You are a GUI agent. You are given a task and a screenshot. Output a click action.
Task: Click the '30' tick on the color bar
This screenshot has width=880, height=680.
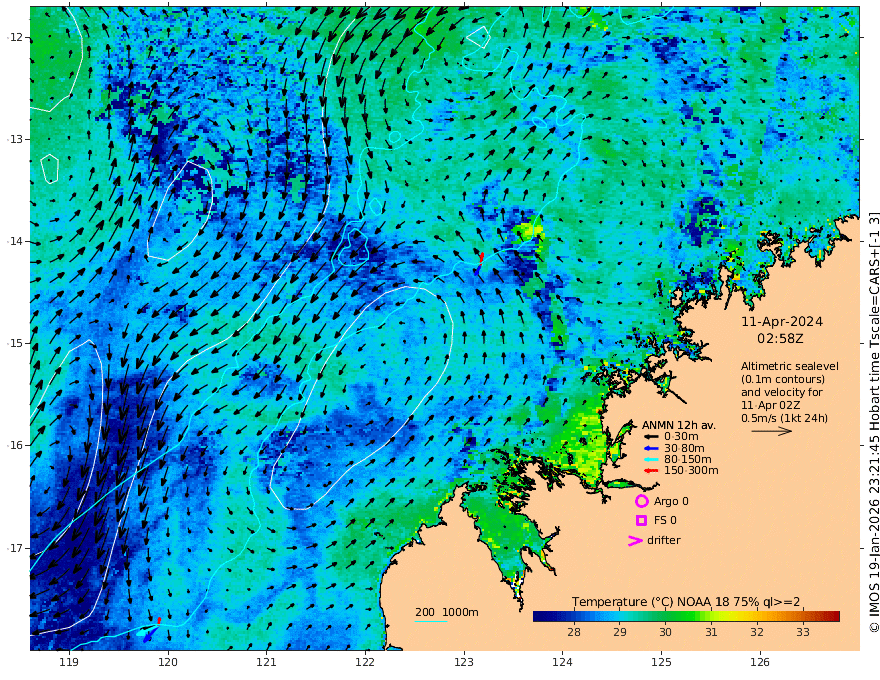665,632
